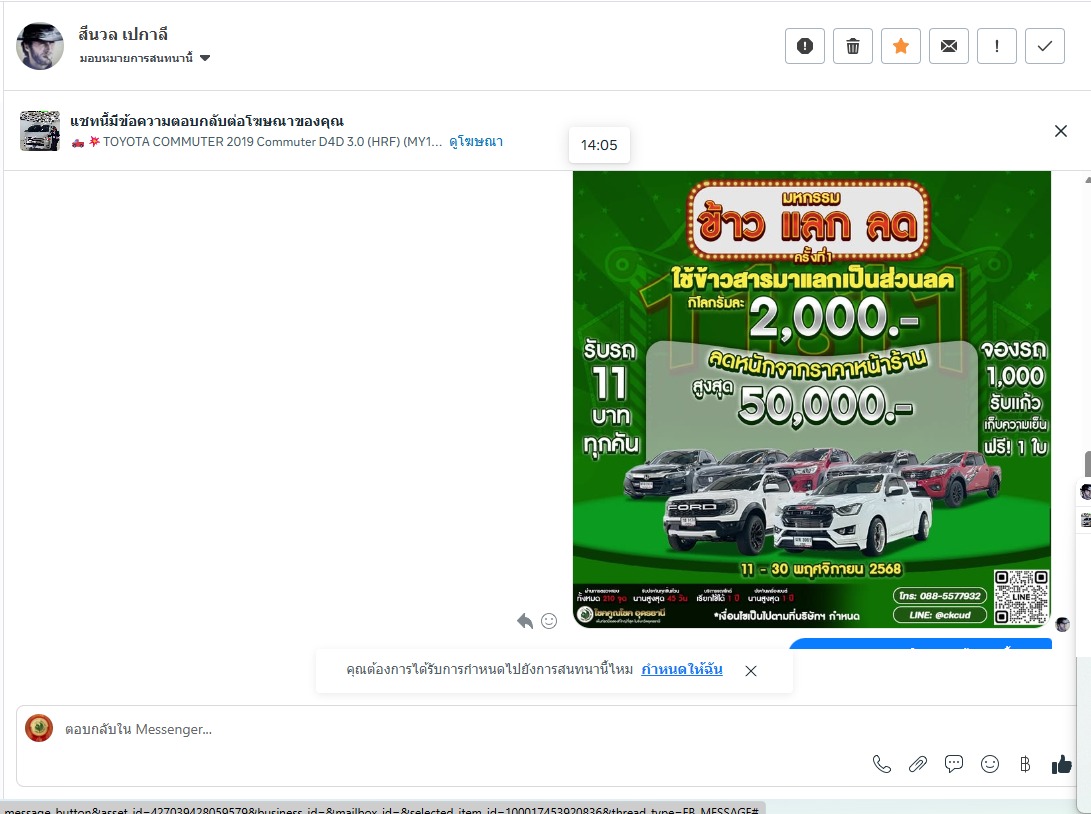Click กำหนดให้ฉัน assign-to-me link
Viewport: 1091px width, 814px height.
pos(682,669)
